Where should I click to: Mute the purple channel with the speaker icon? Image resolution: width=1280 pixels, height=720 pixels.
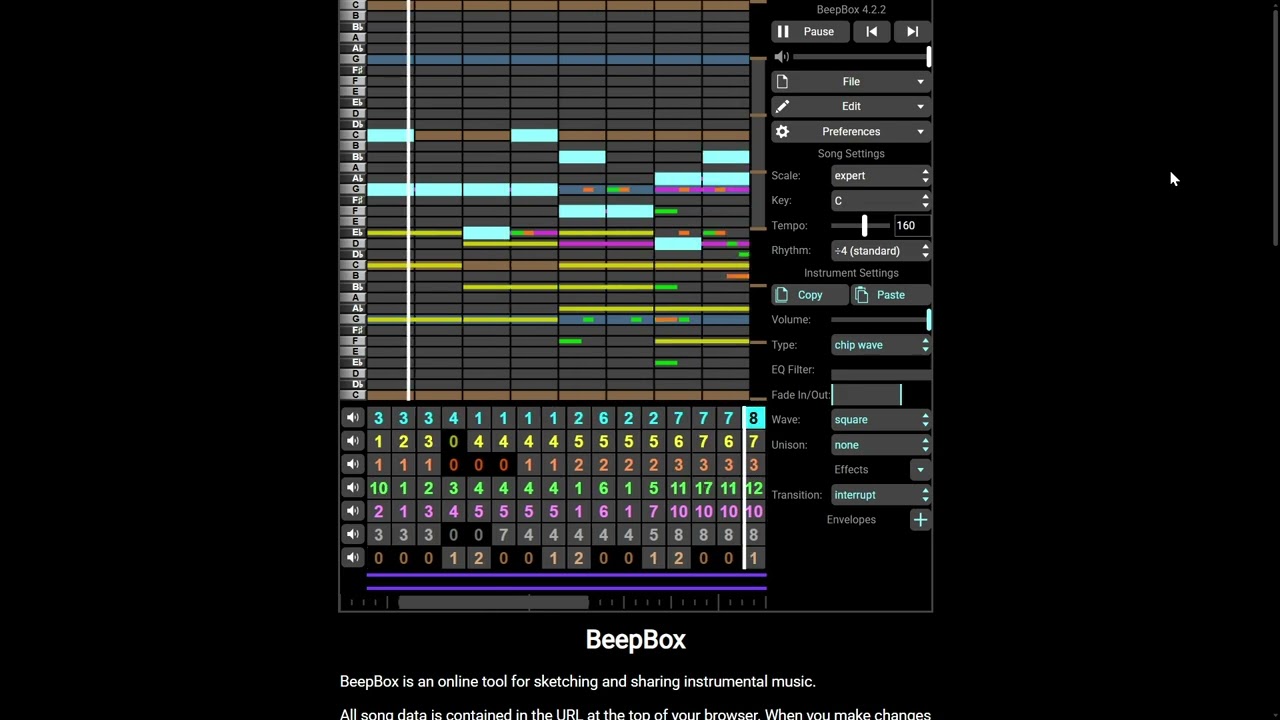click(x=352, y=511)
